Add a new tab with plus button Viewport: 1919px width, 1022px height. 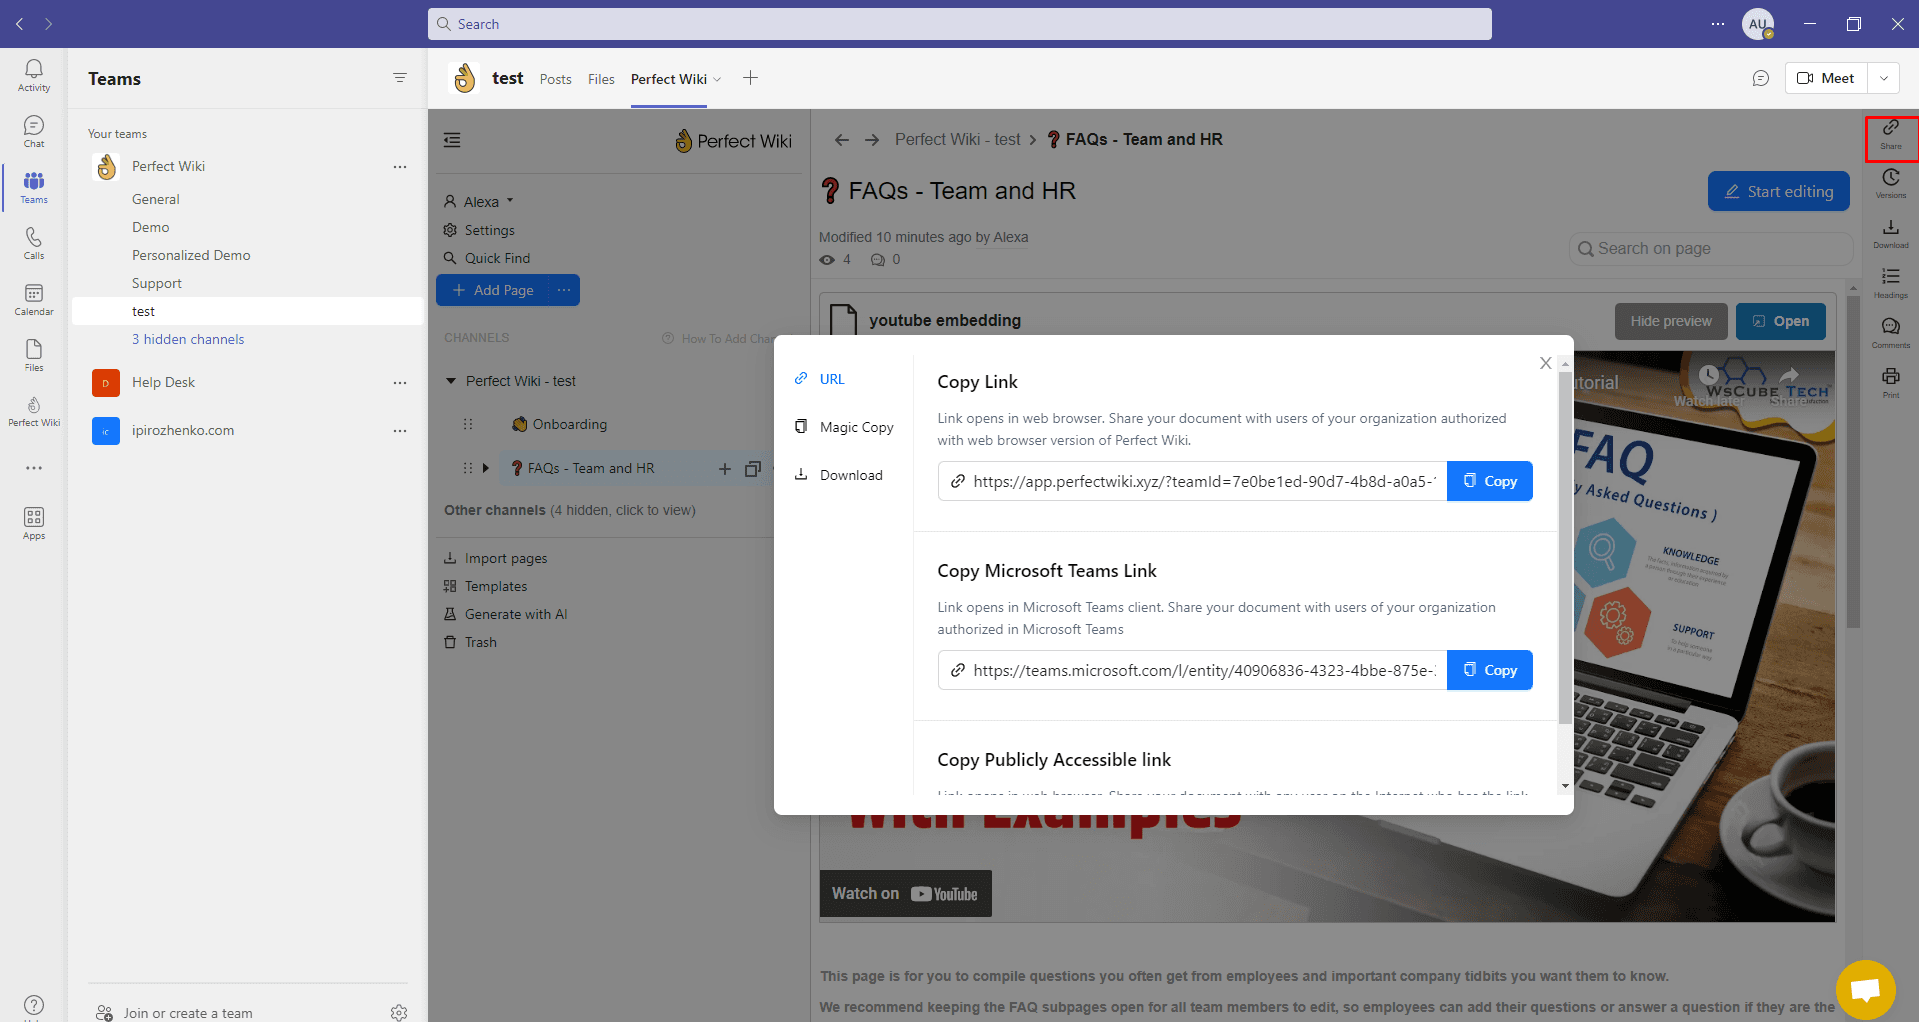pos(751,78)
